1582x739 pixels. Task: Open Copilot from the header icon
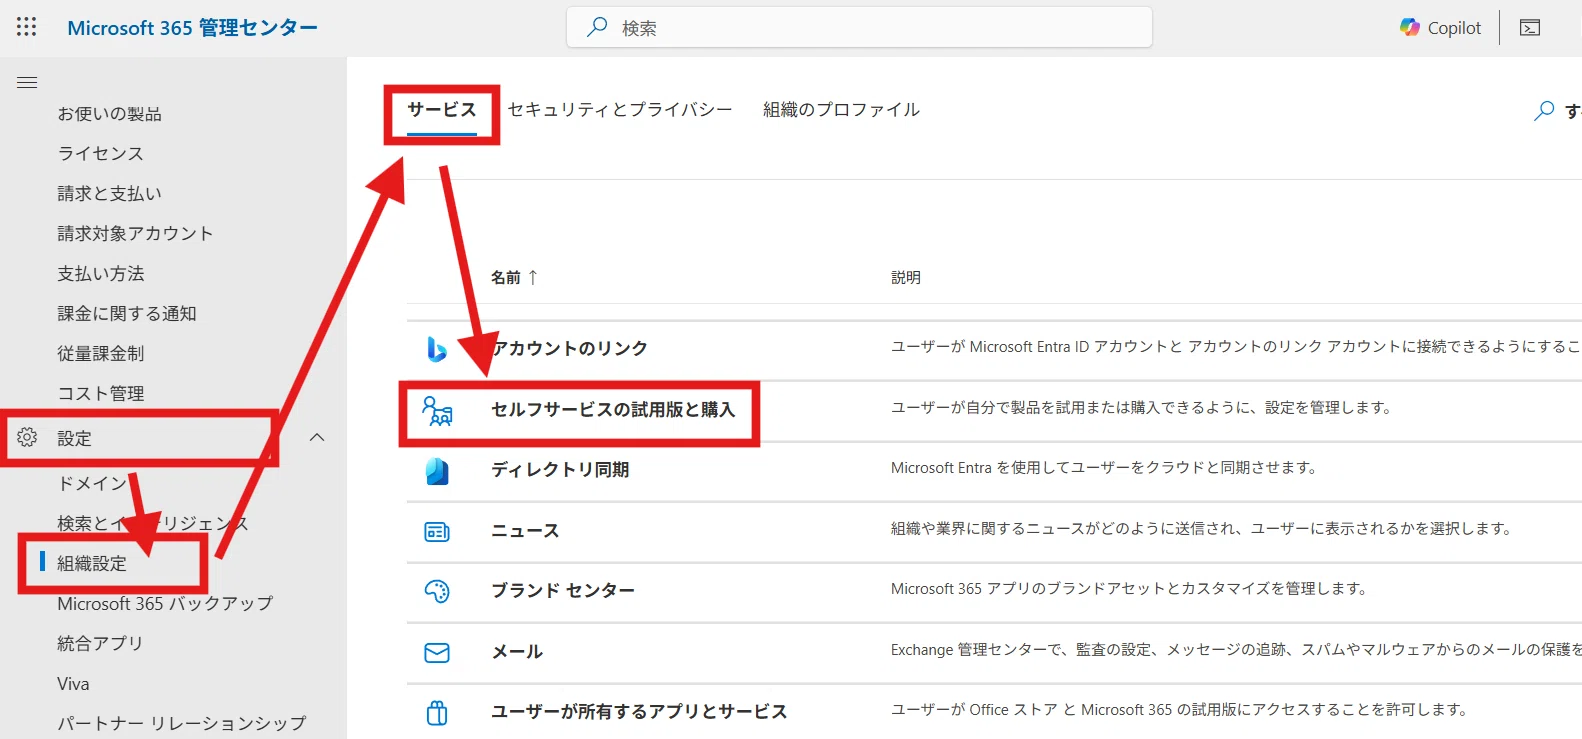point(1410,27)
